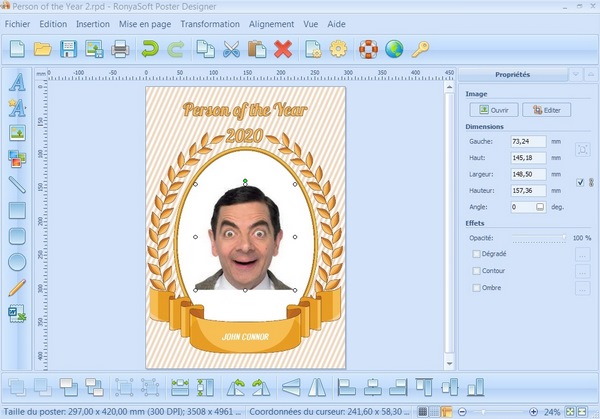The width and height of the screenshot is (600, 419).
Task: Expand the Propriétés panel dropdown arrow
Action: (576, 75)
